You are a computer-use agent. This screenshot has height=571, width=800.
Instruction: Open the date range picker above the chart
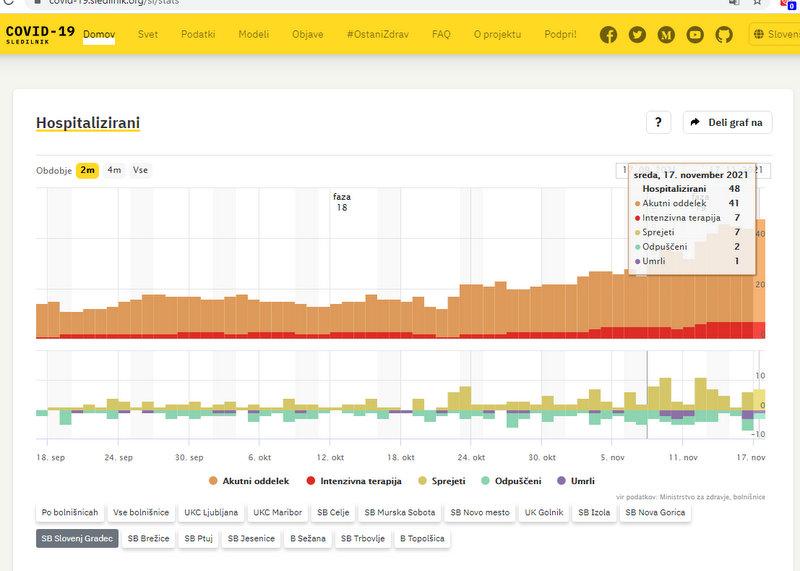tap(622, 170)
